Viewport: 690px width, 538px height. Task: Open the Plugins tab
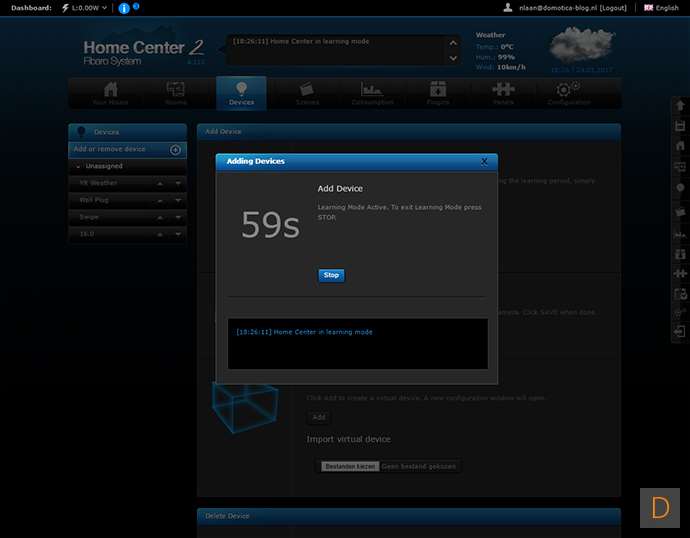pyautogui.click(x=438, y=94)
